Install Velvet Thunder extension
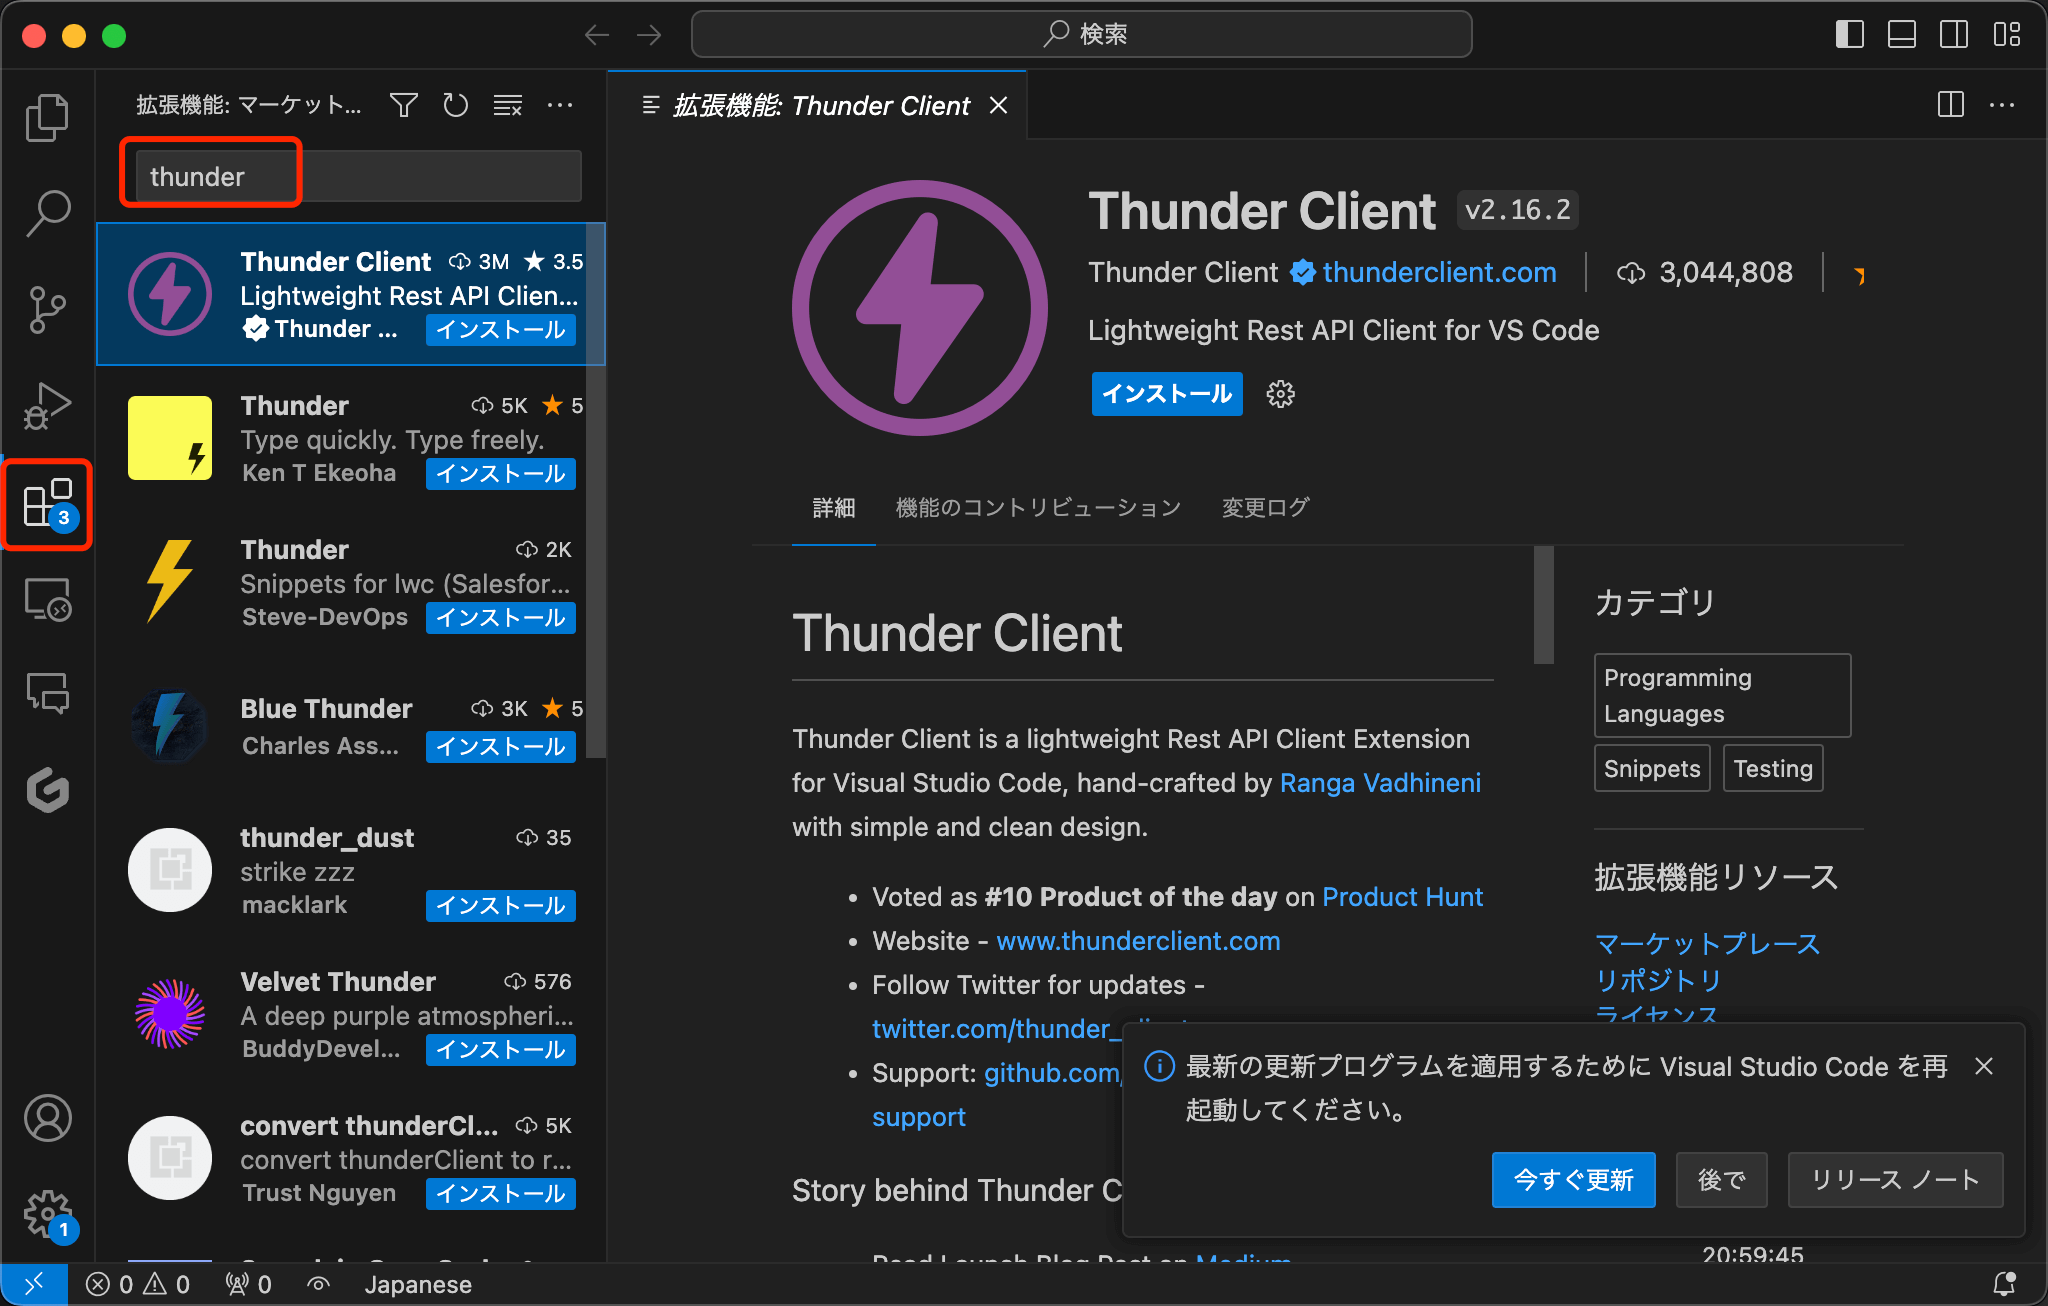The height and width of the screenshot is (1306, 2048). click(x=500, y=1050)
